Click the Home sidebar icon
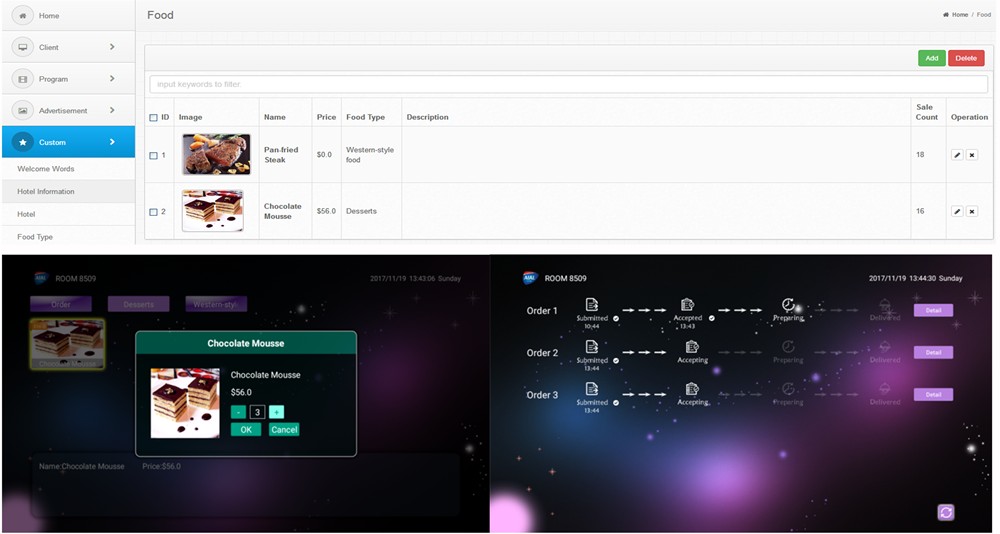This screenshot has width=1000, height=534. pyautogui.click(x=23, y=15)
